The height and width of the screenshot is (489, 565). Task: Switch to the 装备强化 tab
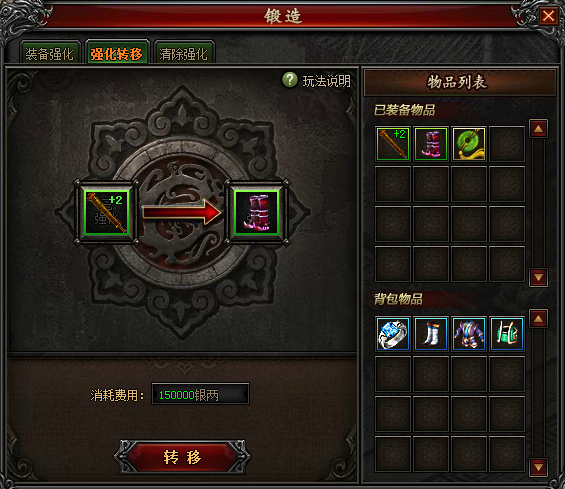tap(49, 54)
